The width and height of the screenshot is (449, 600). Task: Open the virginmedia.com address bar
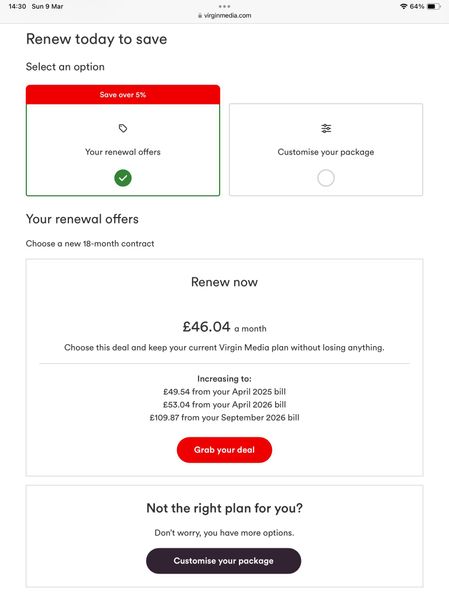225,16
